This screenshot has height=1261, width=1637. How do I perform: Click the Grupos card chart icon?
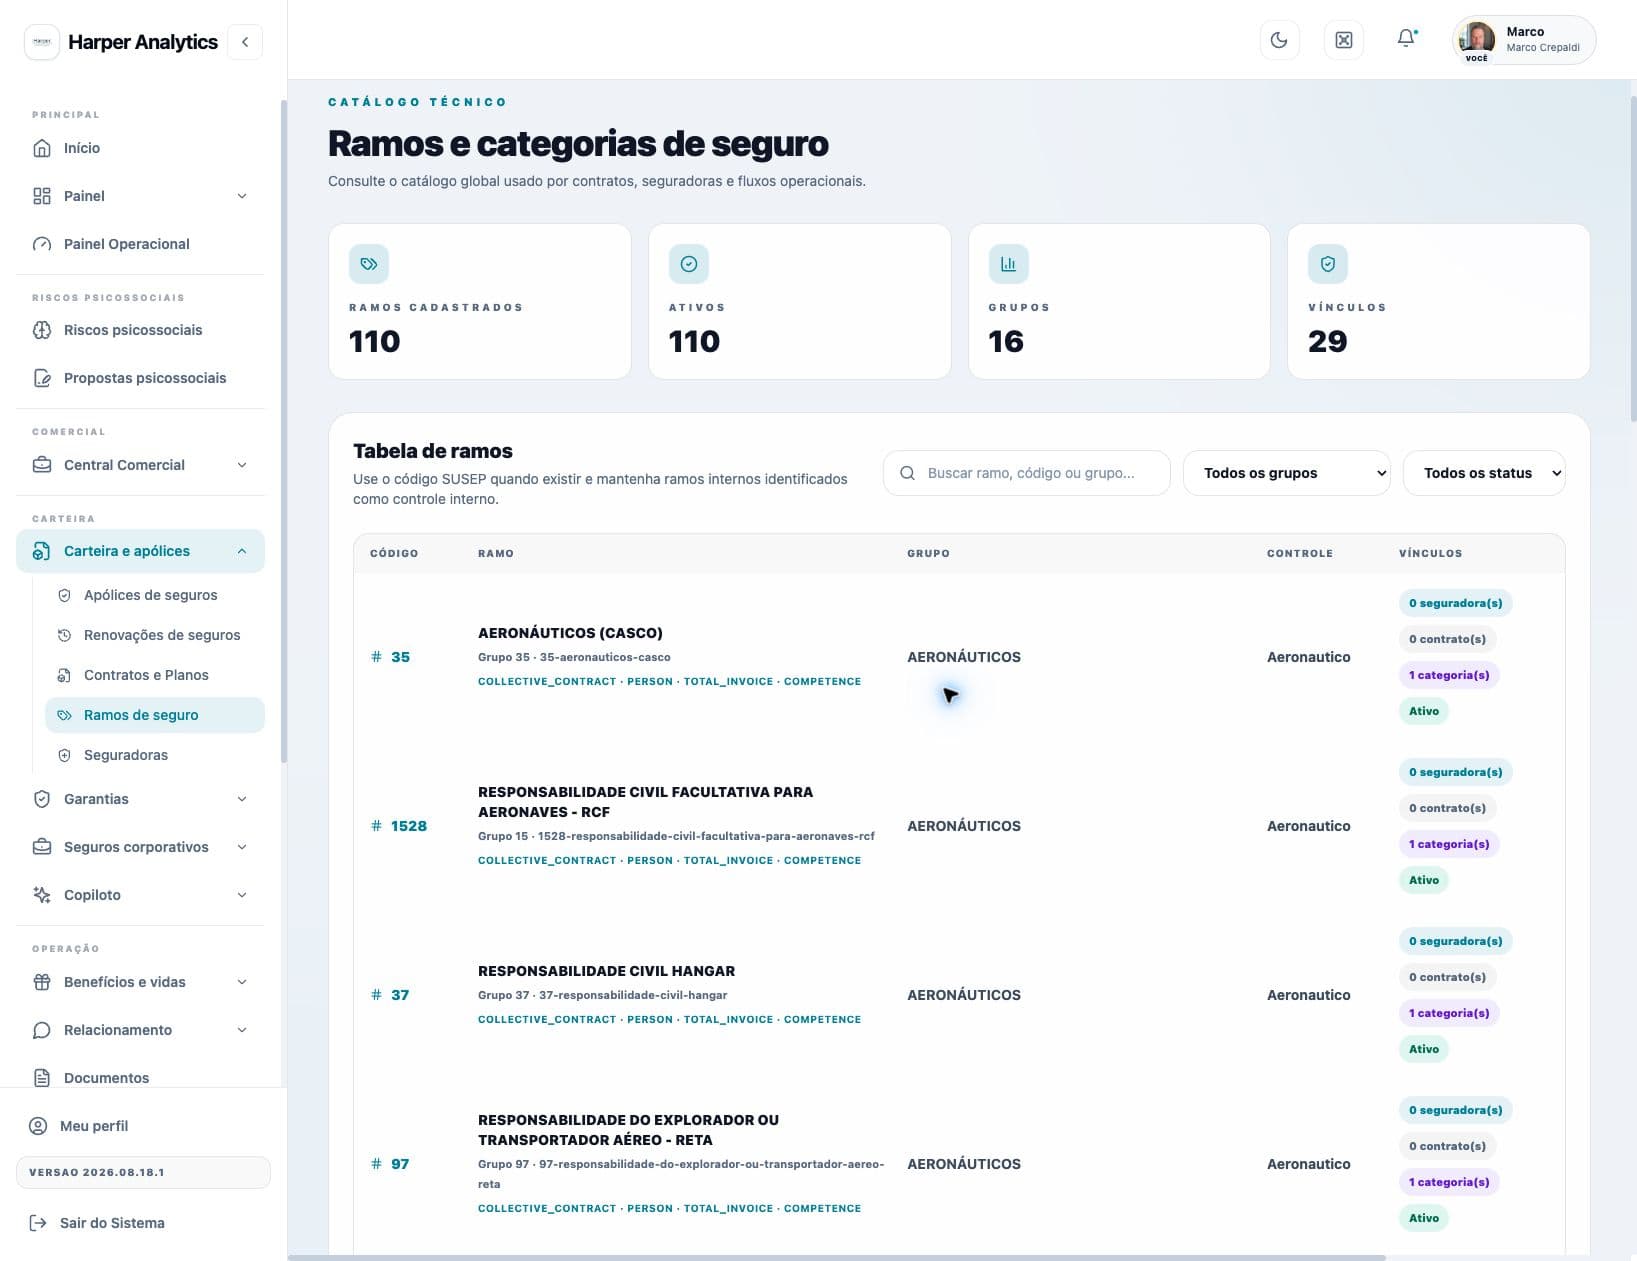1008,264
